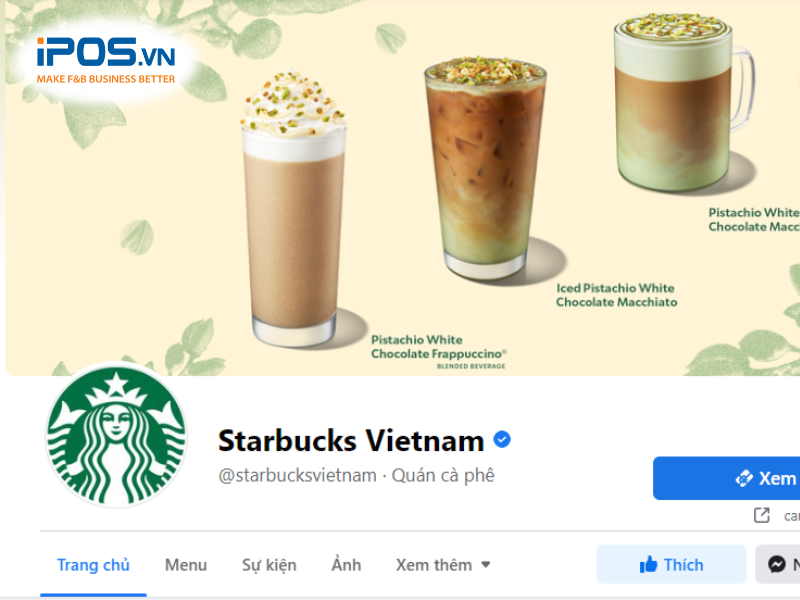Image resolution: width=800 pixels, height=600 pixels.
Task: Click the iPOS.vn logo watermark
Action: 106,60
